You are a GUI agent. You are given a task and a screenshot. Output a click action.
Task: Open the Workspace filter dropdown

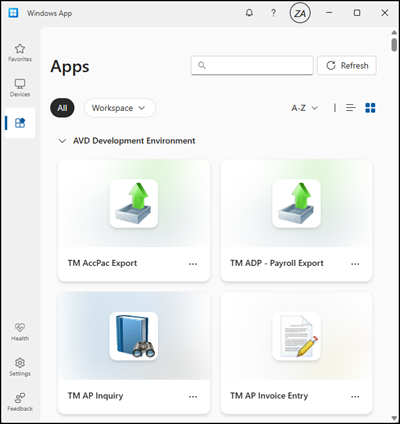click(x=120, y=108)
